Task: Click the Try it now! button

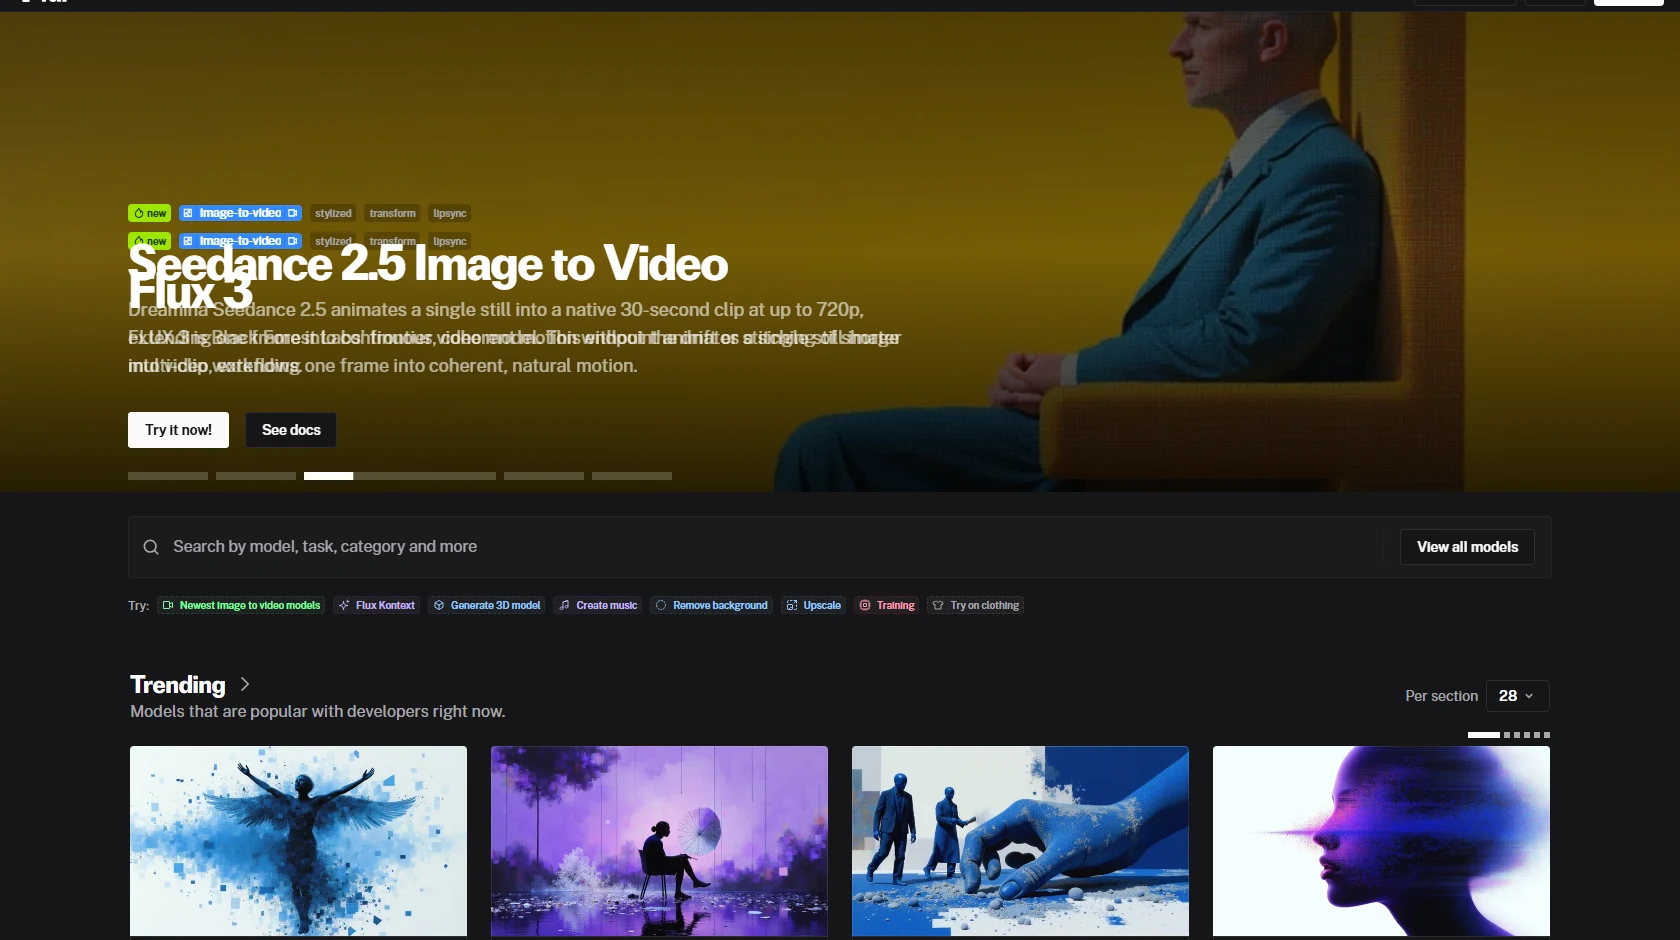Action: (x=178, y=430)
